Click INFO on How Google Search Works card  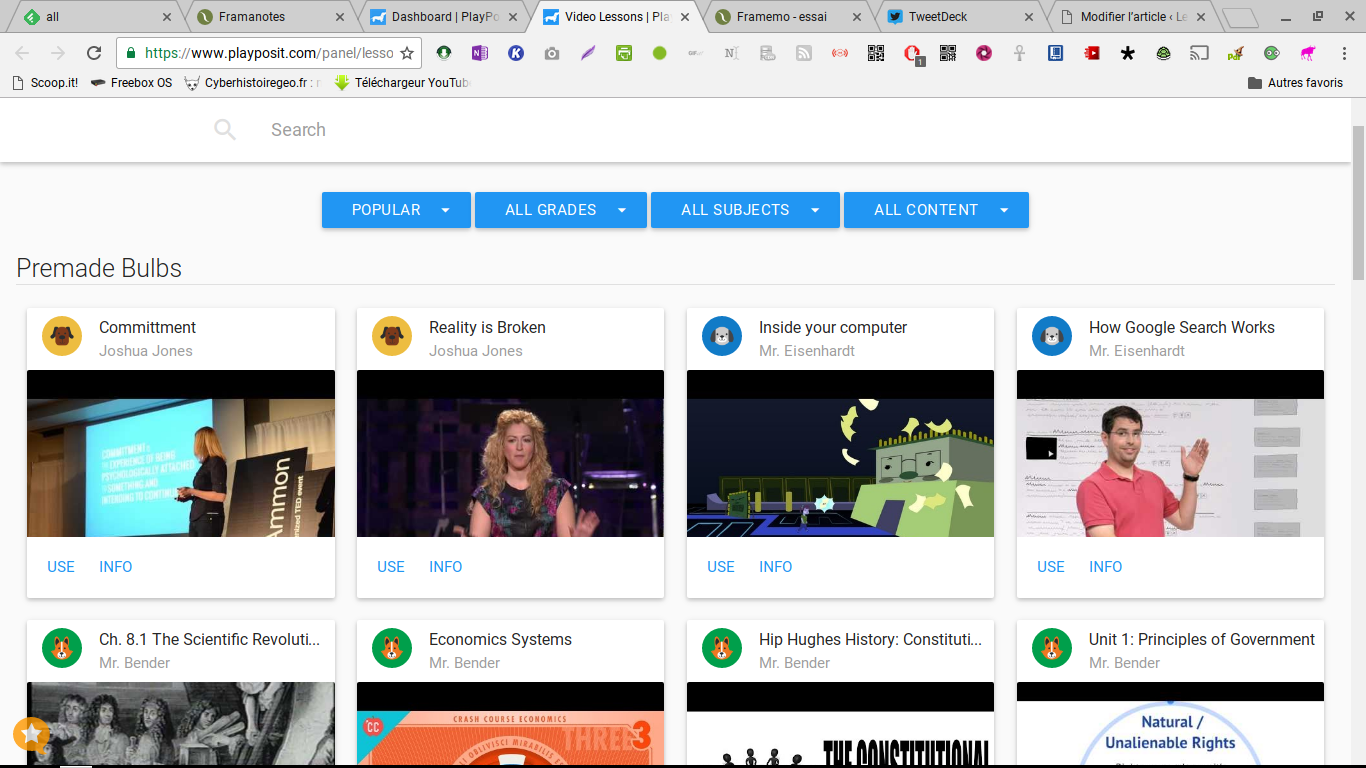tap(1106, 567)
